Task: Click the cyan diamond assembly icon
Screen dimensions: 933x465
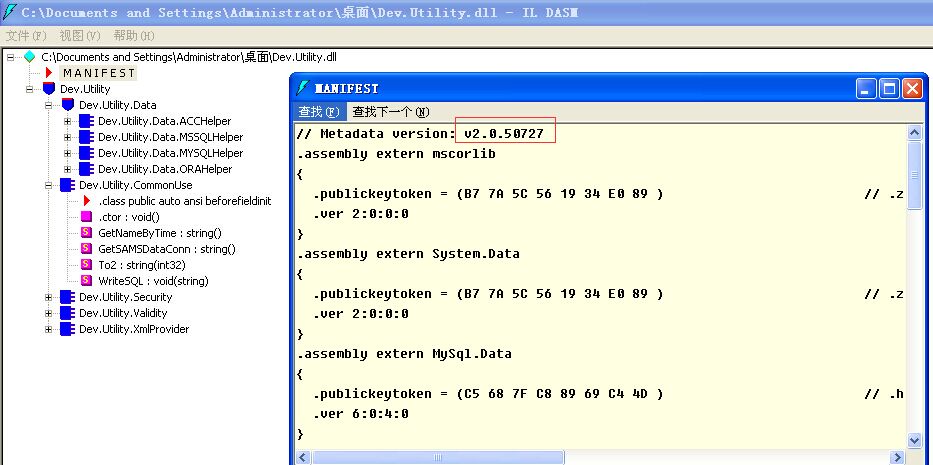Action: 29,57
